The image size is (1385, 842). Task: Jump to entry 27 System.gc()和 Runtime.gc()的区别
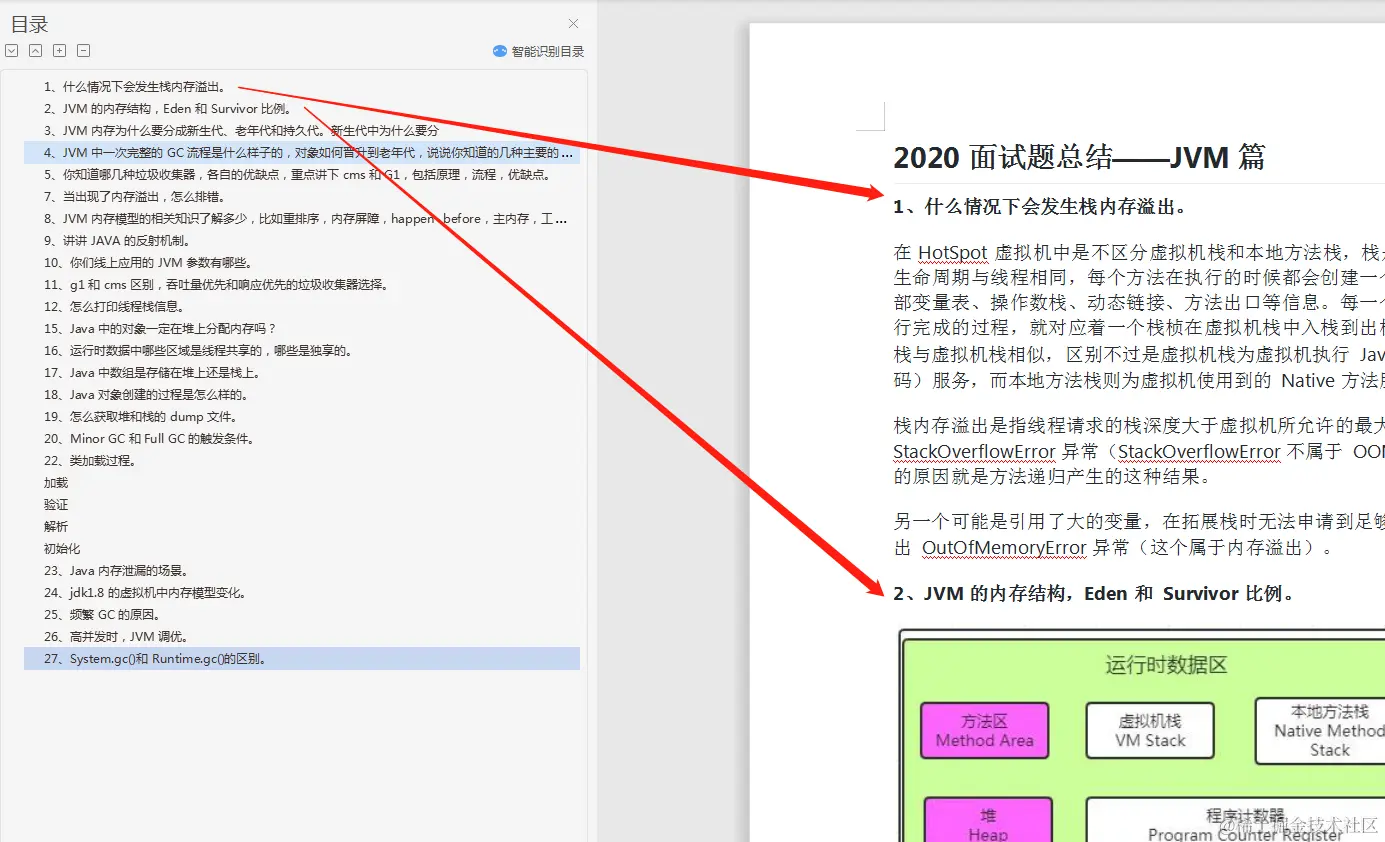pyautogui.click(x=150, y=658)
